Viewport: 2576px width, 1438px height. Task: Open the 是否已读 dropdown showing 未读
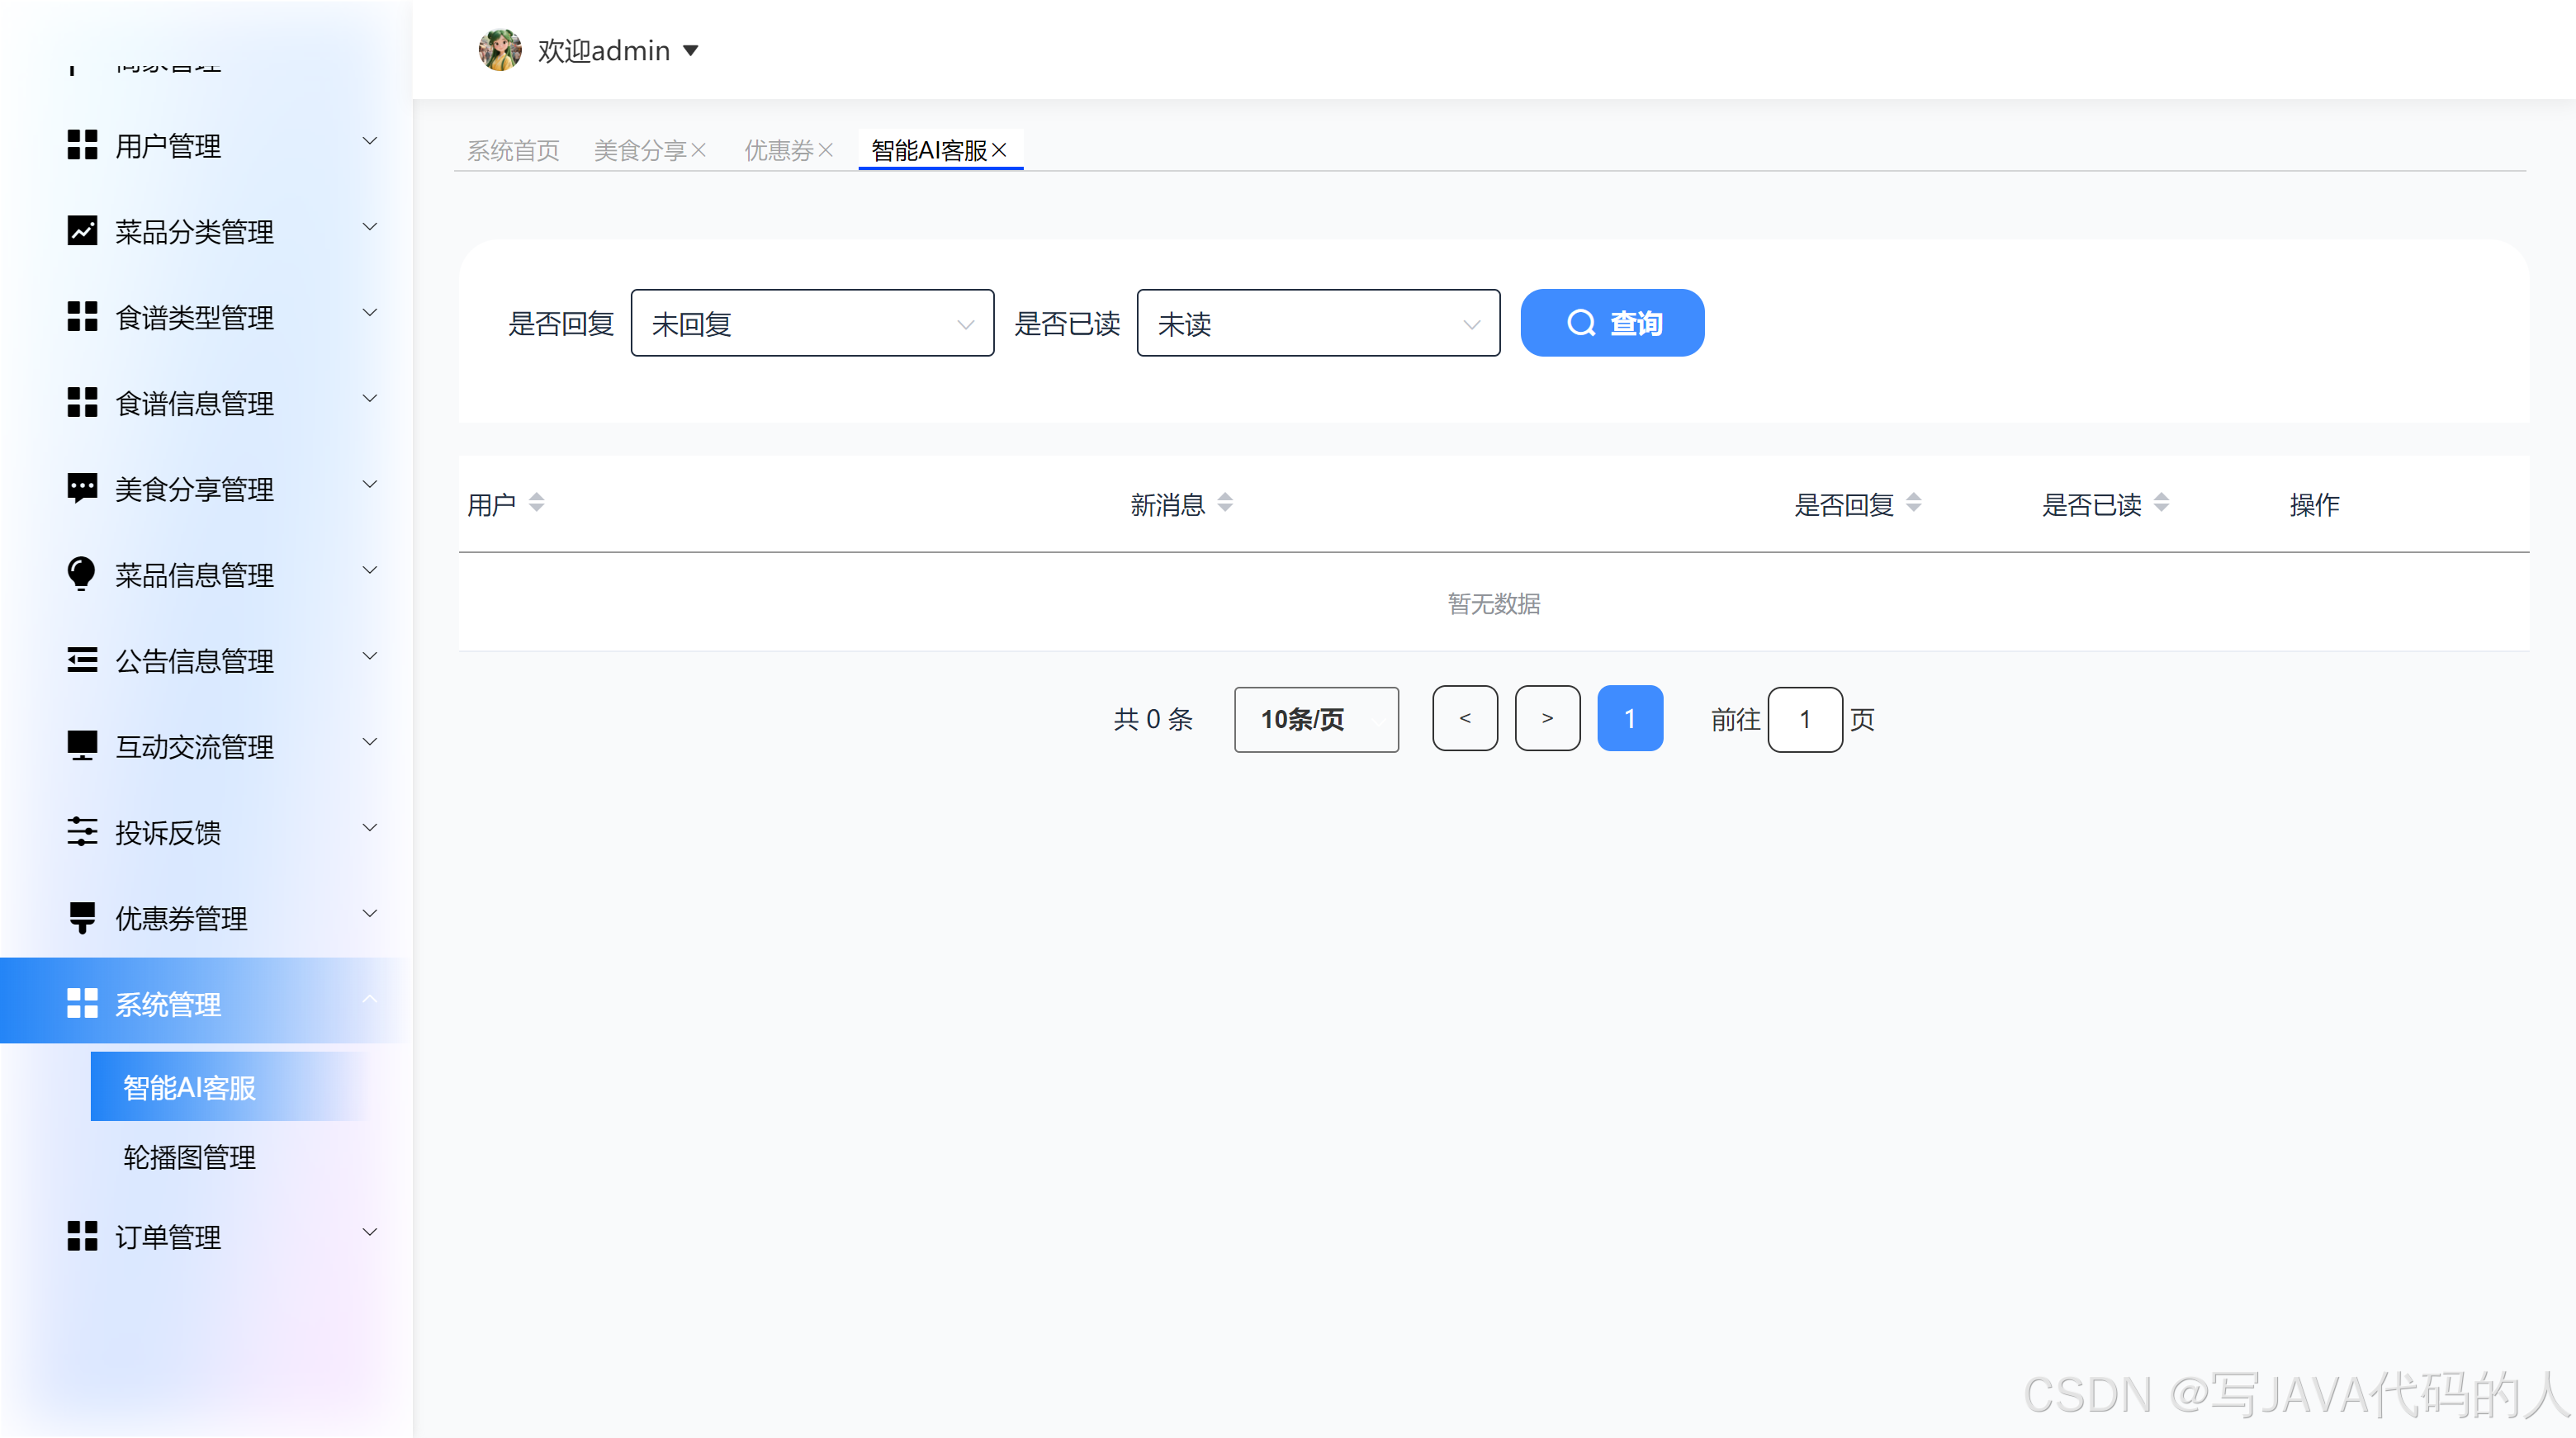click(x=1319, y=323)
